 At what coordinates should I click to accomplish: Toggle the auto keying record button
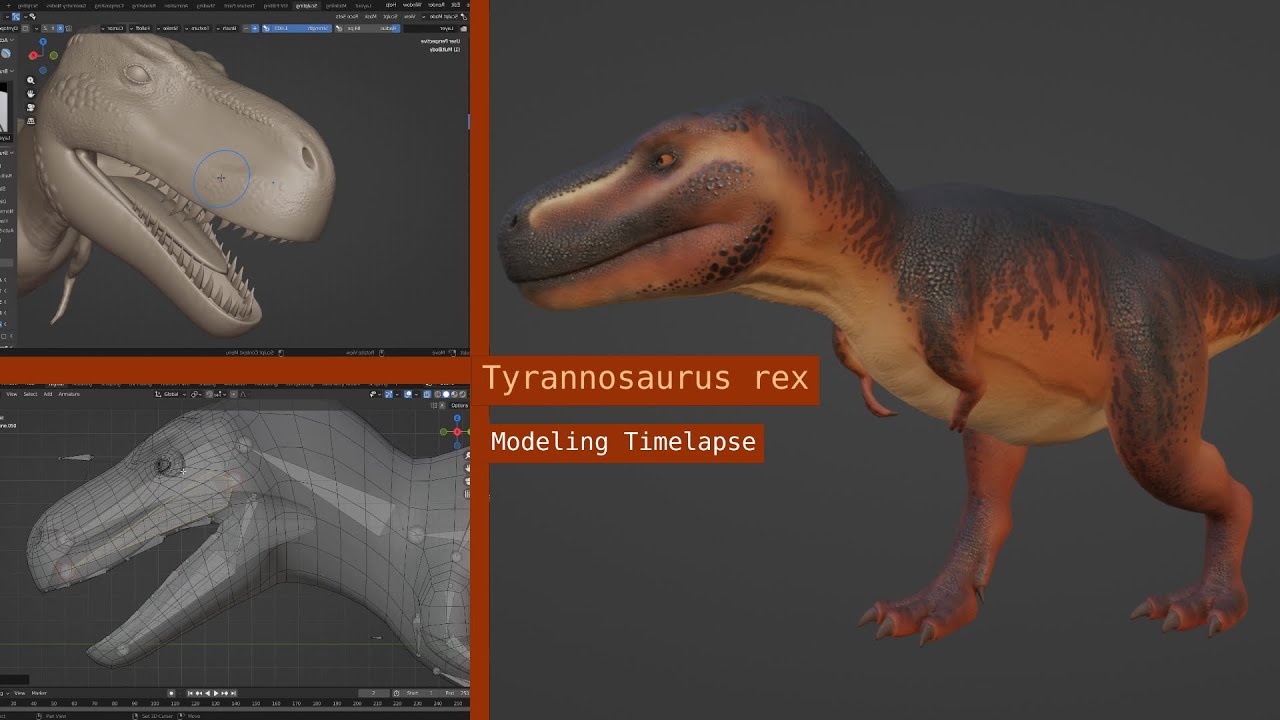171,693
